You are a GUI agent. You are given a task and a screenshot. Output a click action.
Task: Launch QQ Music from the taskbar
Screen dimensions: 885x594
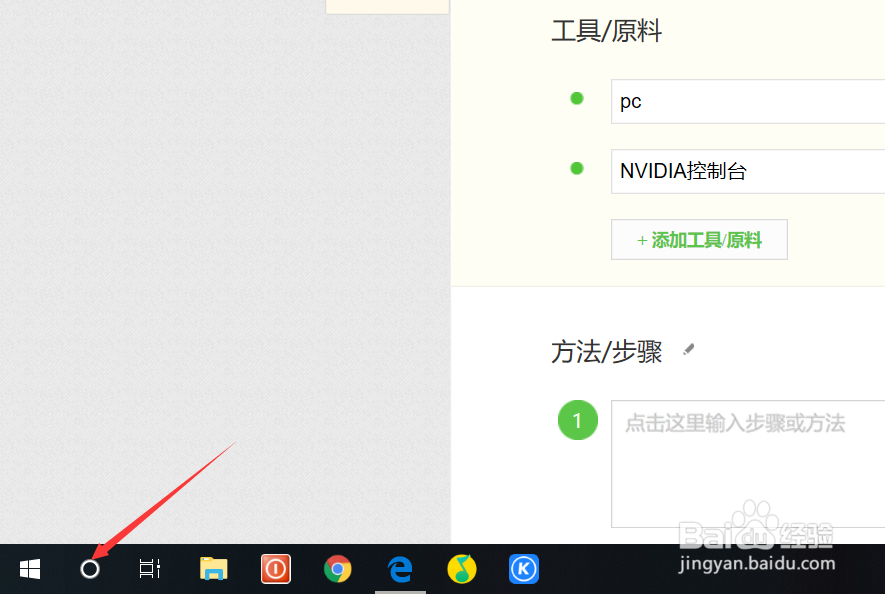(x=462, y=568)
